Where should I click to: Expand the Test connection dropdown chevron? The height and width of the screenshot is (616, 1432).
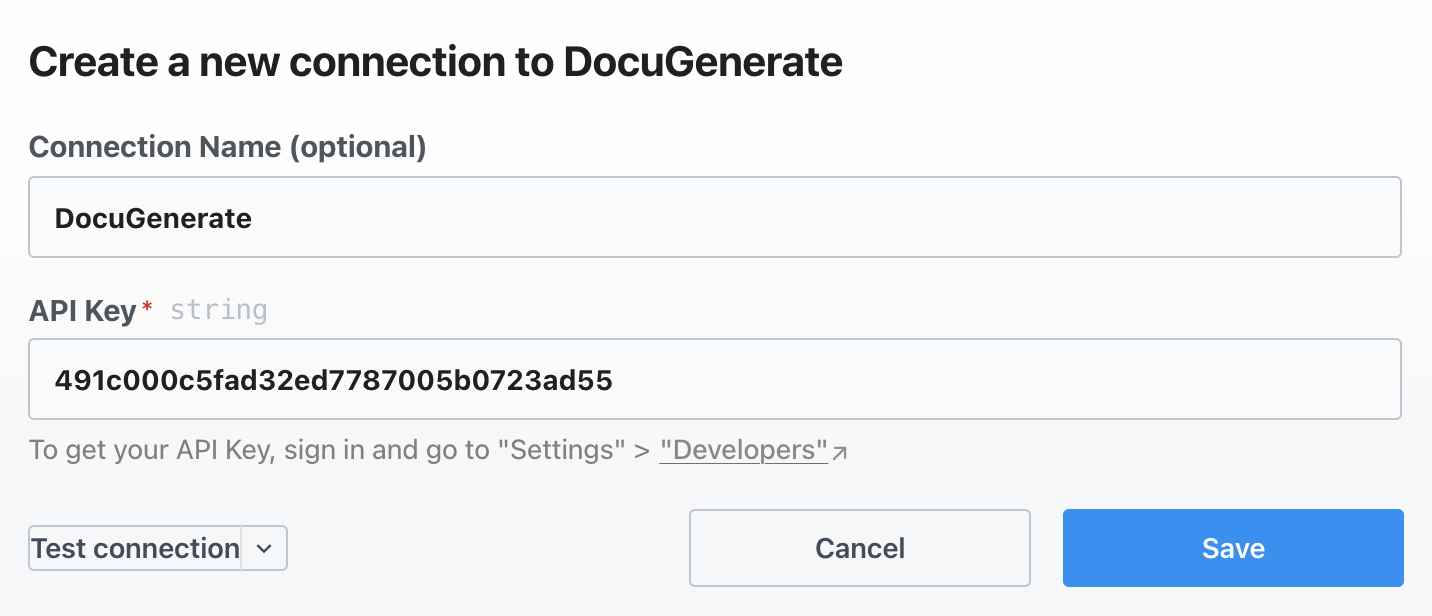coord(264,548)
